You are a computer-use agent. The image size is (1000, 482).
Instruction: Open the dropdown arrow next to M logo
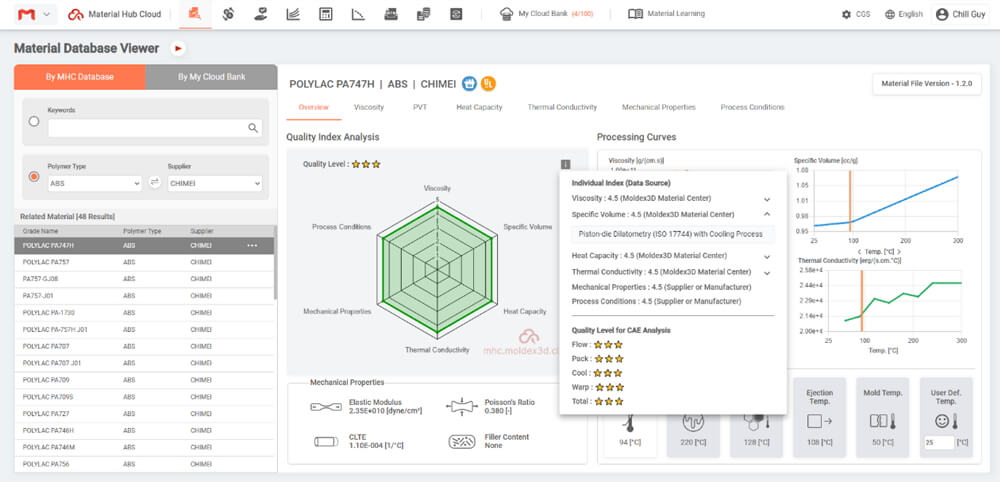pyautogui.click(x=46, y=14)
